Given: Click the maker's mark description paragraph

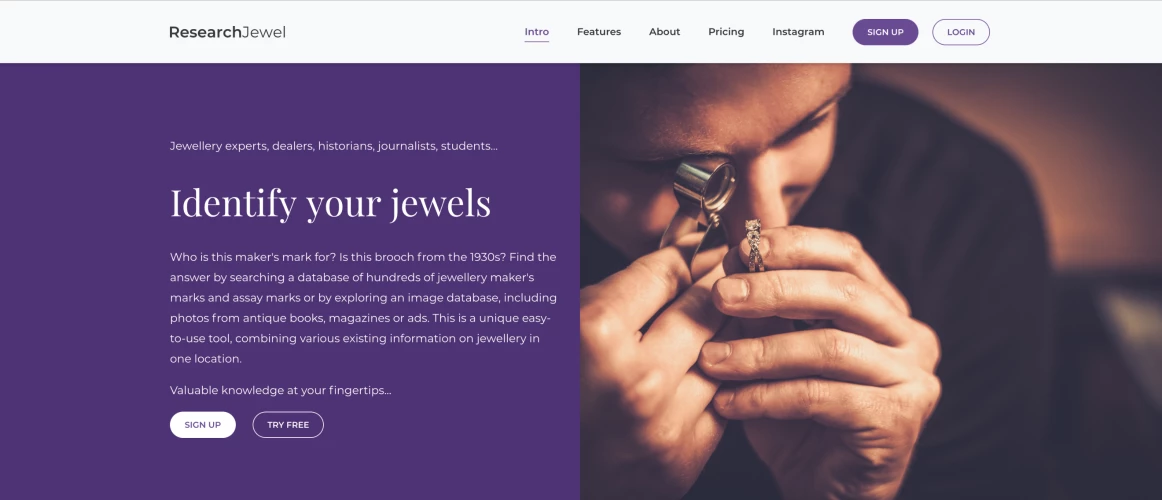Looking at the screenshot, I should 363,307.
